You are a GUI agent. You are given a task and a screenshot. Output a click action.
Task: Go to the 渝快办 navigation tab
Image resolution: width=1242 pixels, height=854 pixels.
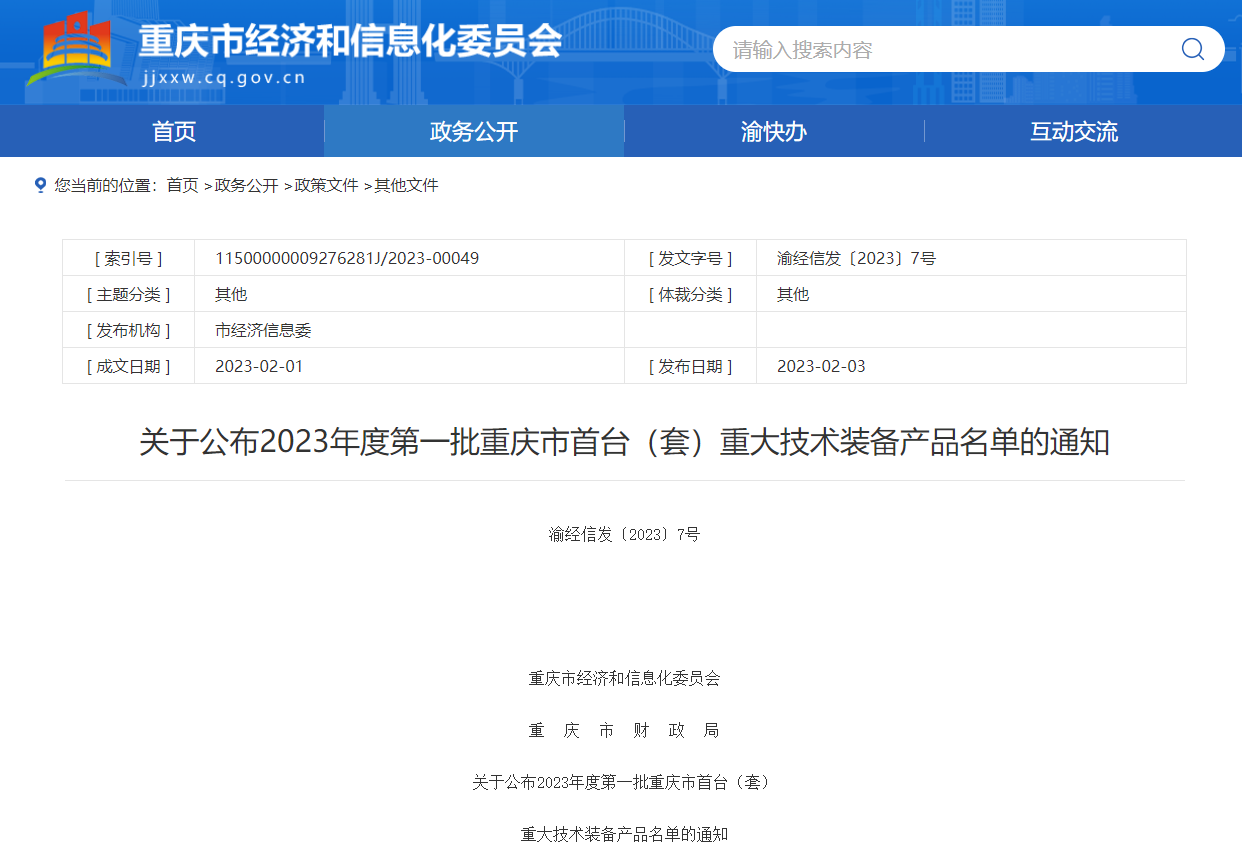(774, 131)
